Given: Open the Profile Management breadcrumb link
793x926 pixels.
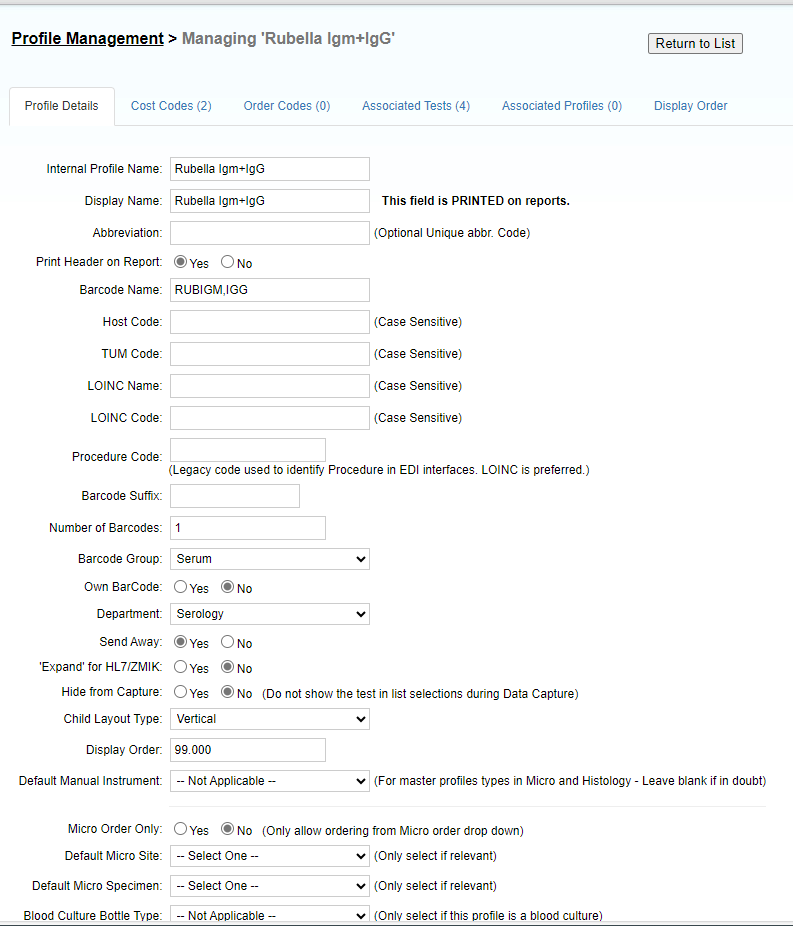Looking at the screenshot, I should 87,38.
